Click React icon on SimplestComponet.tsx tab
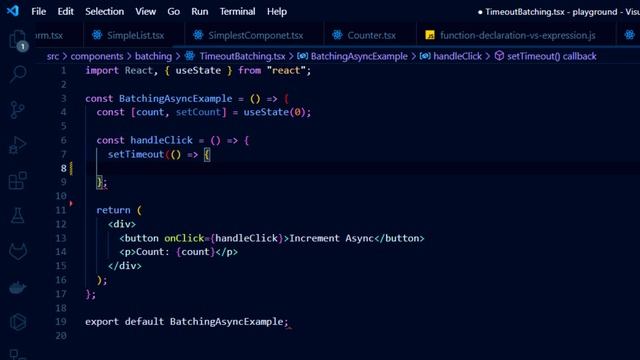Viewport: 640px width, 360px height. pyautogui.click(x=198, y=35)
